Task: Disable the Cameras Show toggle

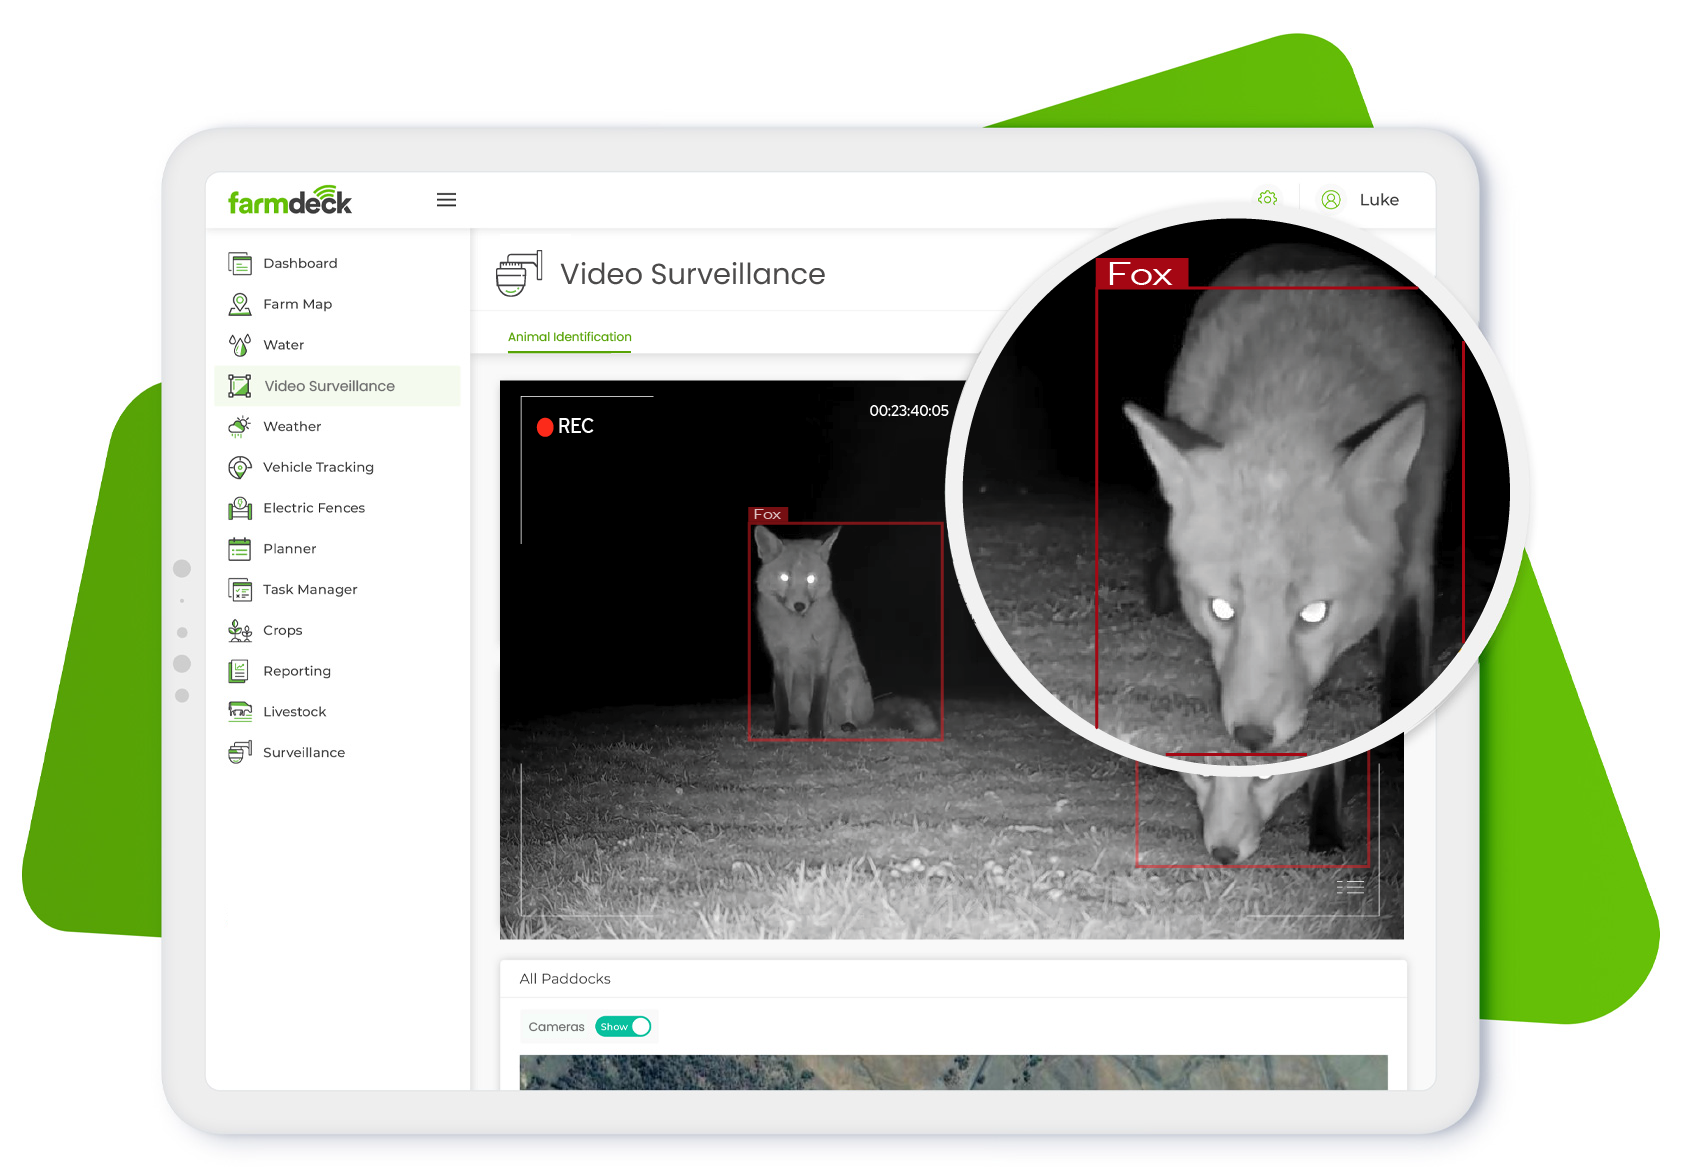Action: pyautogui.click(x=623, y=1026)
